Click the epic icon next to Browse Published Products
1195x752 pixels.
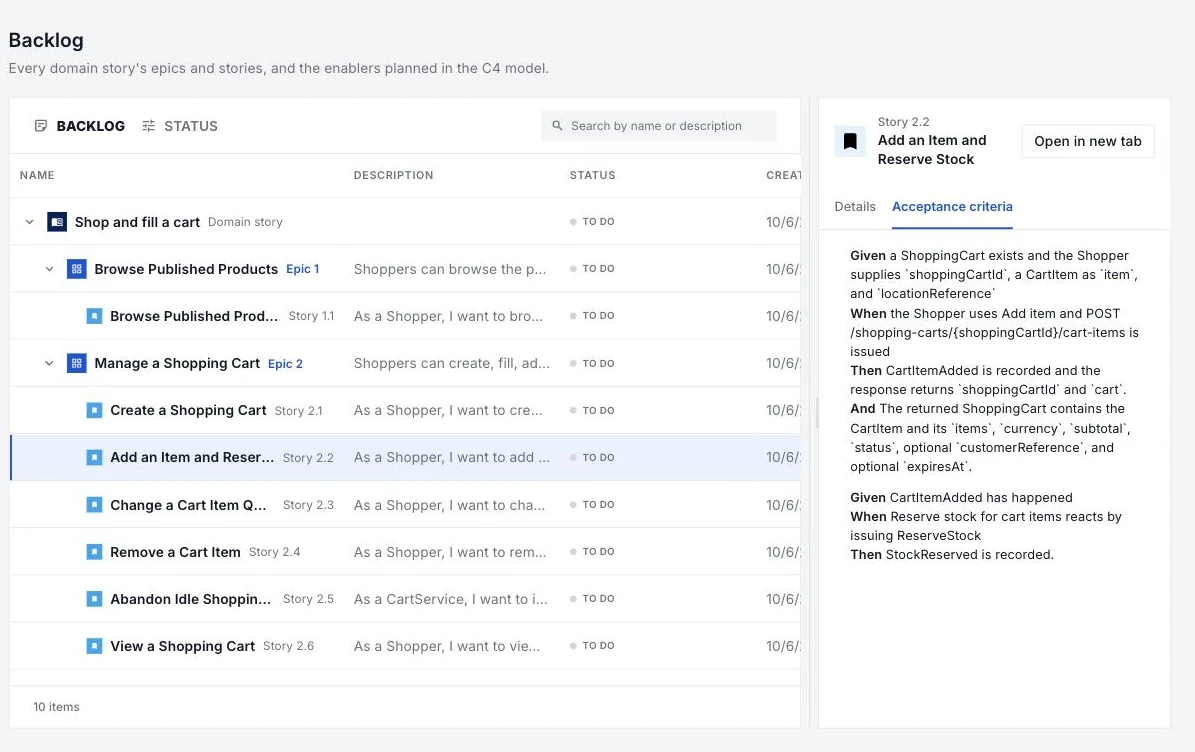[x=77, y=269]
